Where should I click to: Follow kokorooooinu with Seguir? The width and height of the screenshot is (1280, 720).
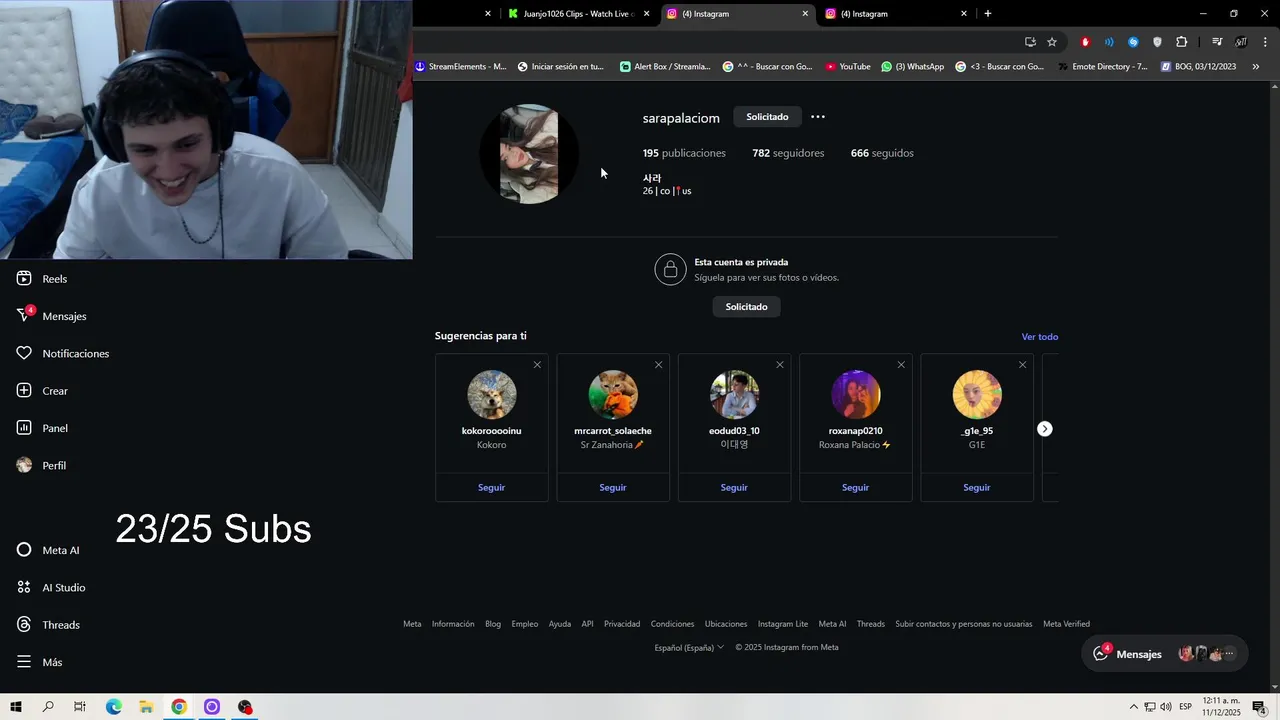[x=491, y=488]
